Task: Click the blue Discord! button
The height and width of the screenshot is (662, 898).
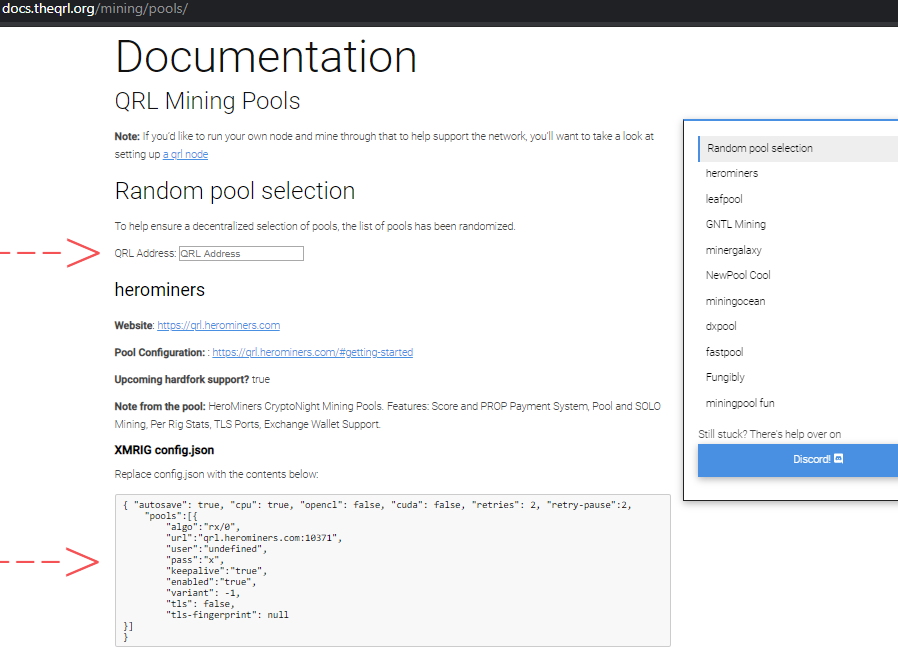Action: (798, 460)
